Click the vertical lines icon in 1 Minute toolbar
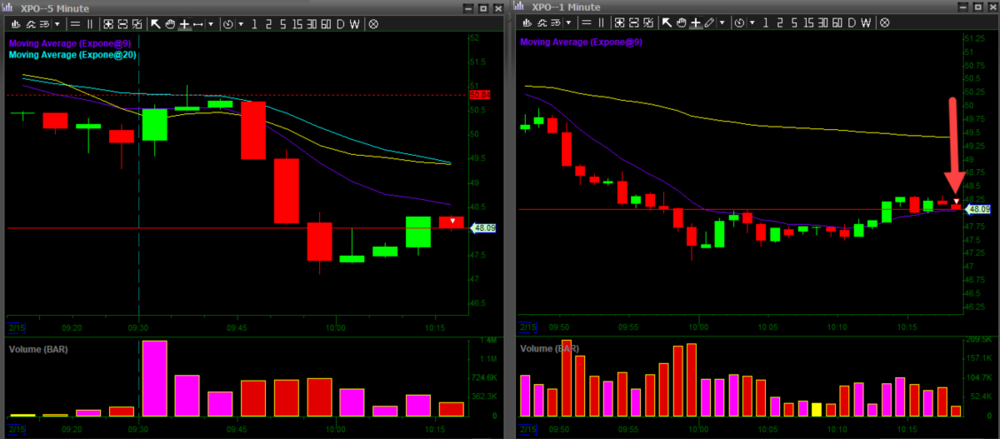 tap(602, 23)
